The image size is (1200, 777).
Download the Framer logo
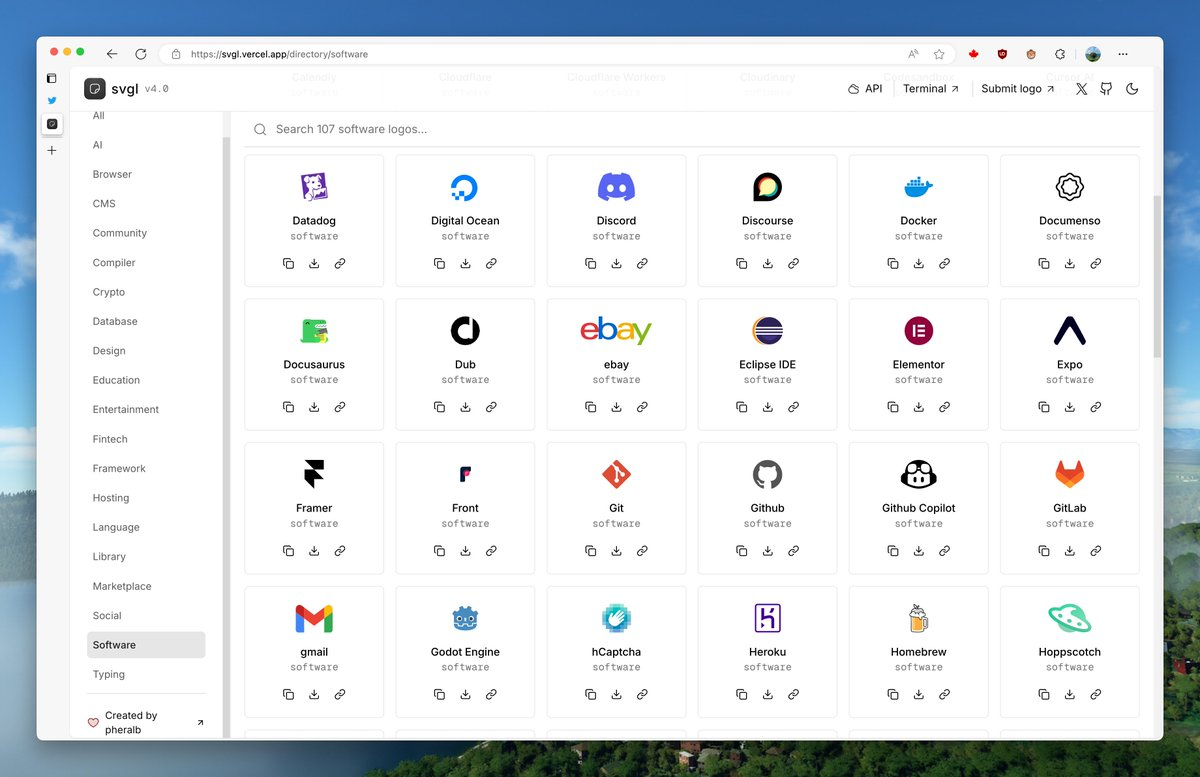click(x=314, y=551)
